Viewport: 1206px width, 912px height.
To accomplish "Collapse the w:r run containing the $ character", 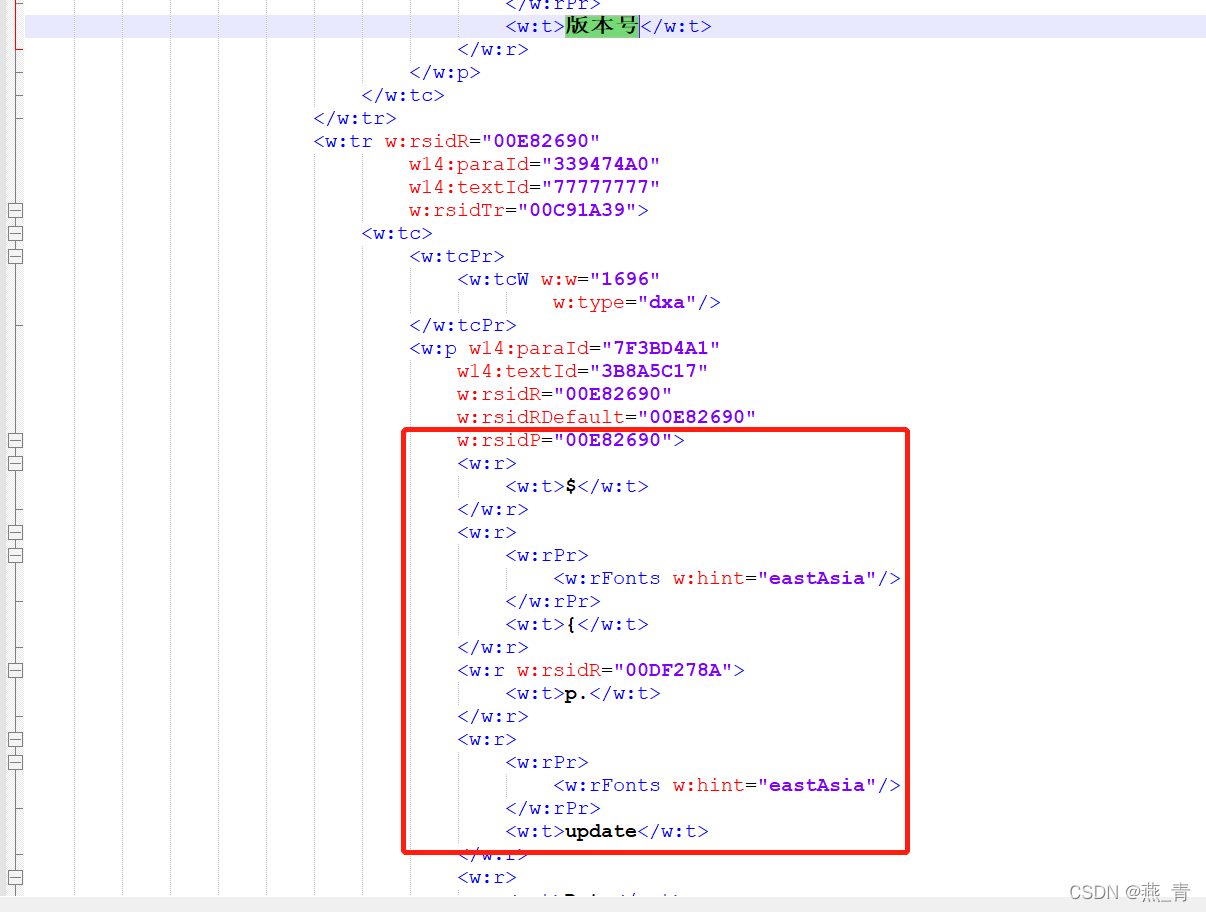I will 14,461.
